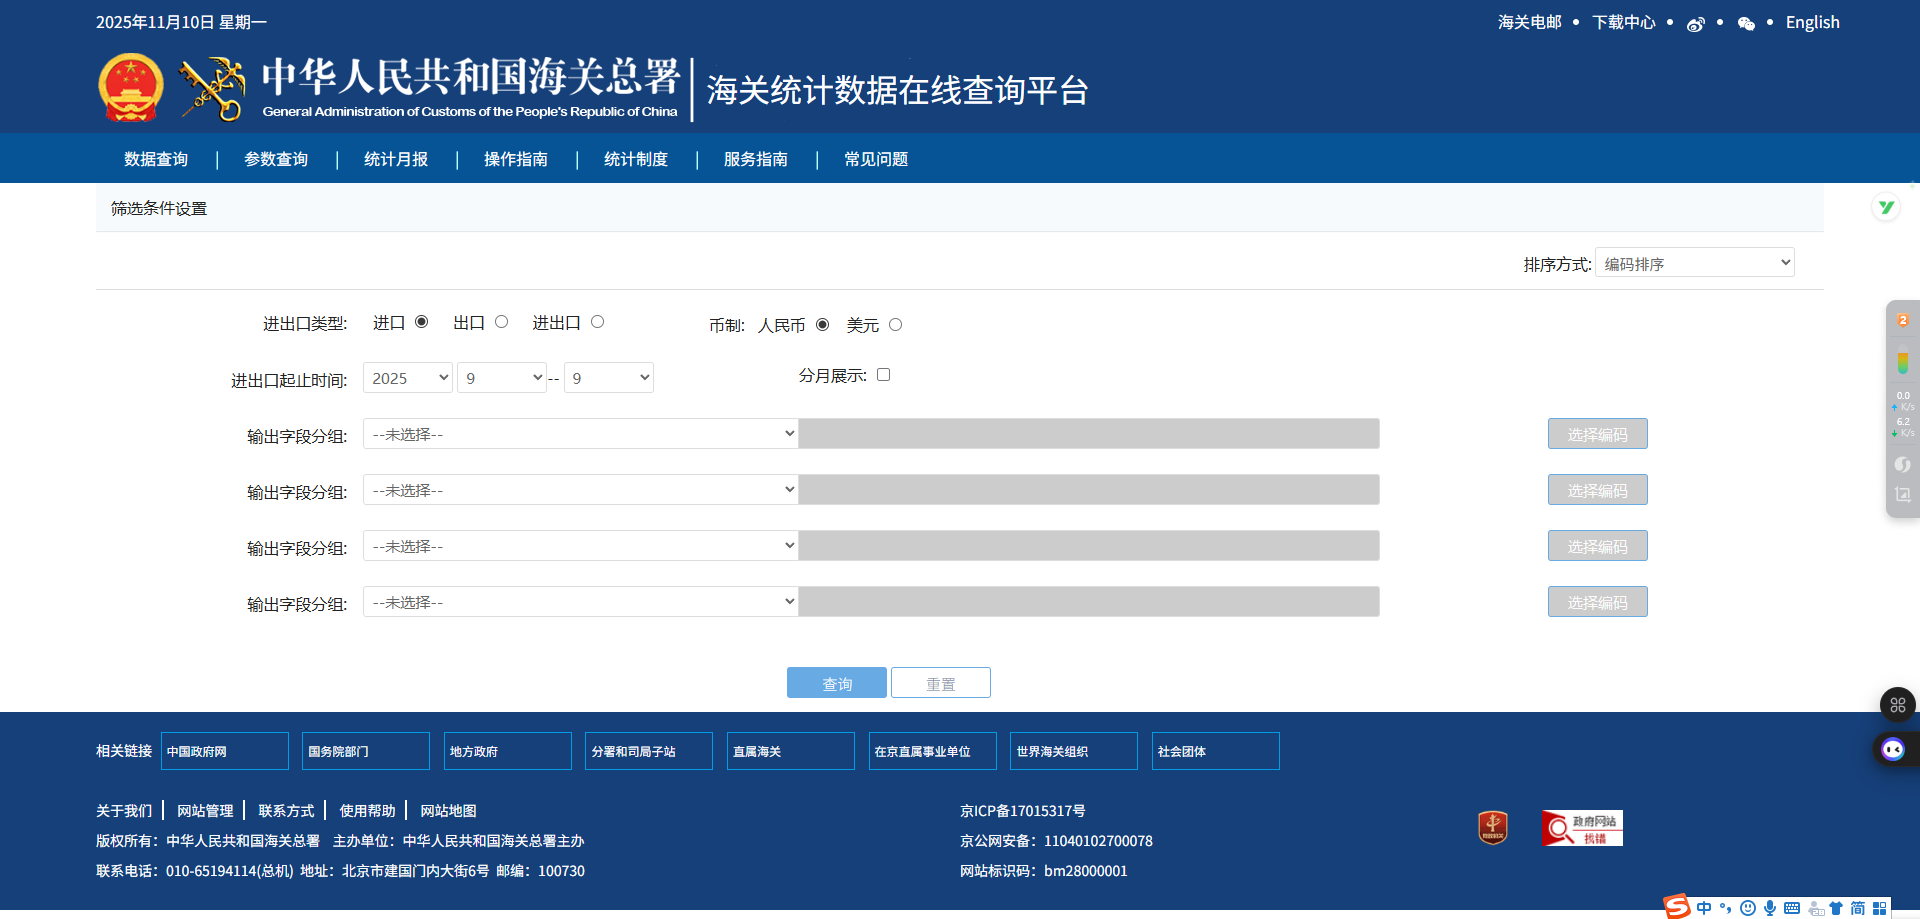Open the 排序方式 sort order dropdown
Image resolution: width=1920 pixels, height=919 pixels.
click(x=1694, y=262)
